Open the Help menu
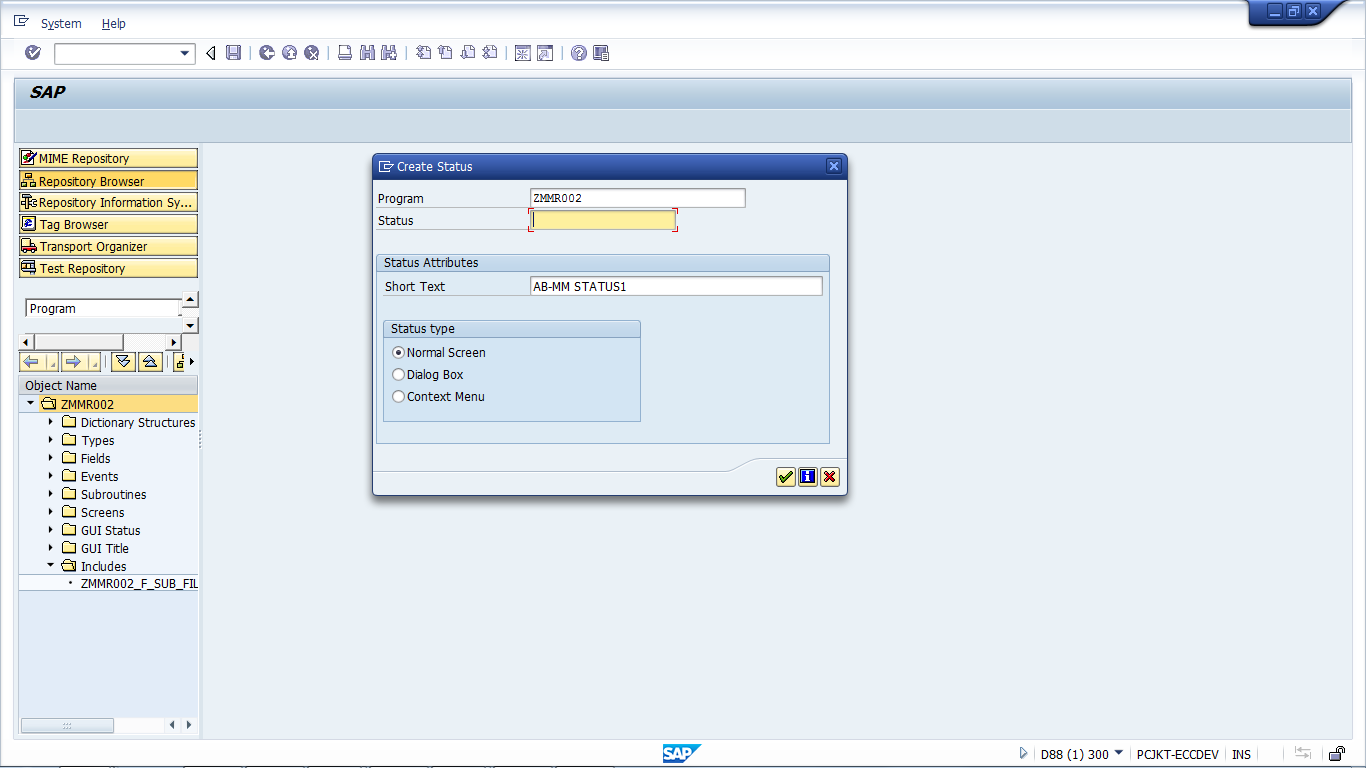This screenshot has height=768, width=1366. tap(113, 23)
